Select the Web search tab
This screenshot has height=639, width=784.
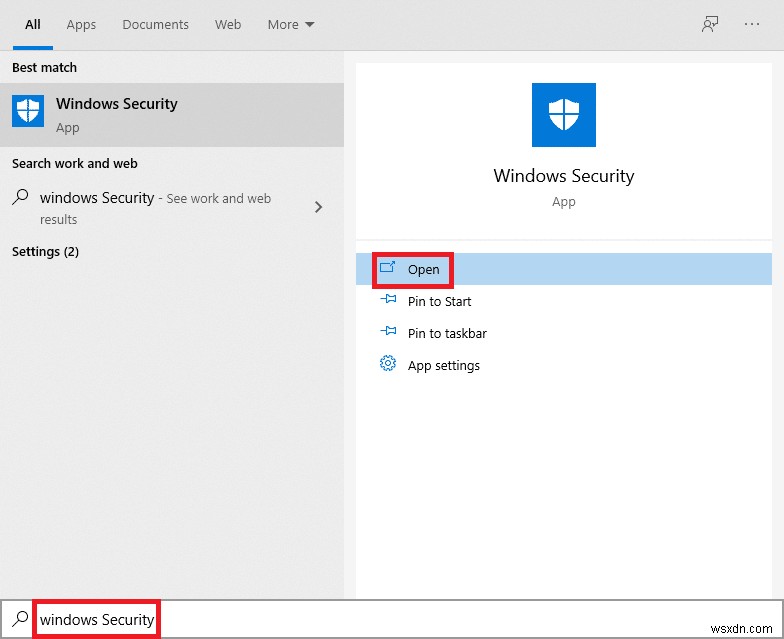pos(228,25)
